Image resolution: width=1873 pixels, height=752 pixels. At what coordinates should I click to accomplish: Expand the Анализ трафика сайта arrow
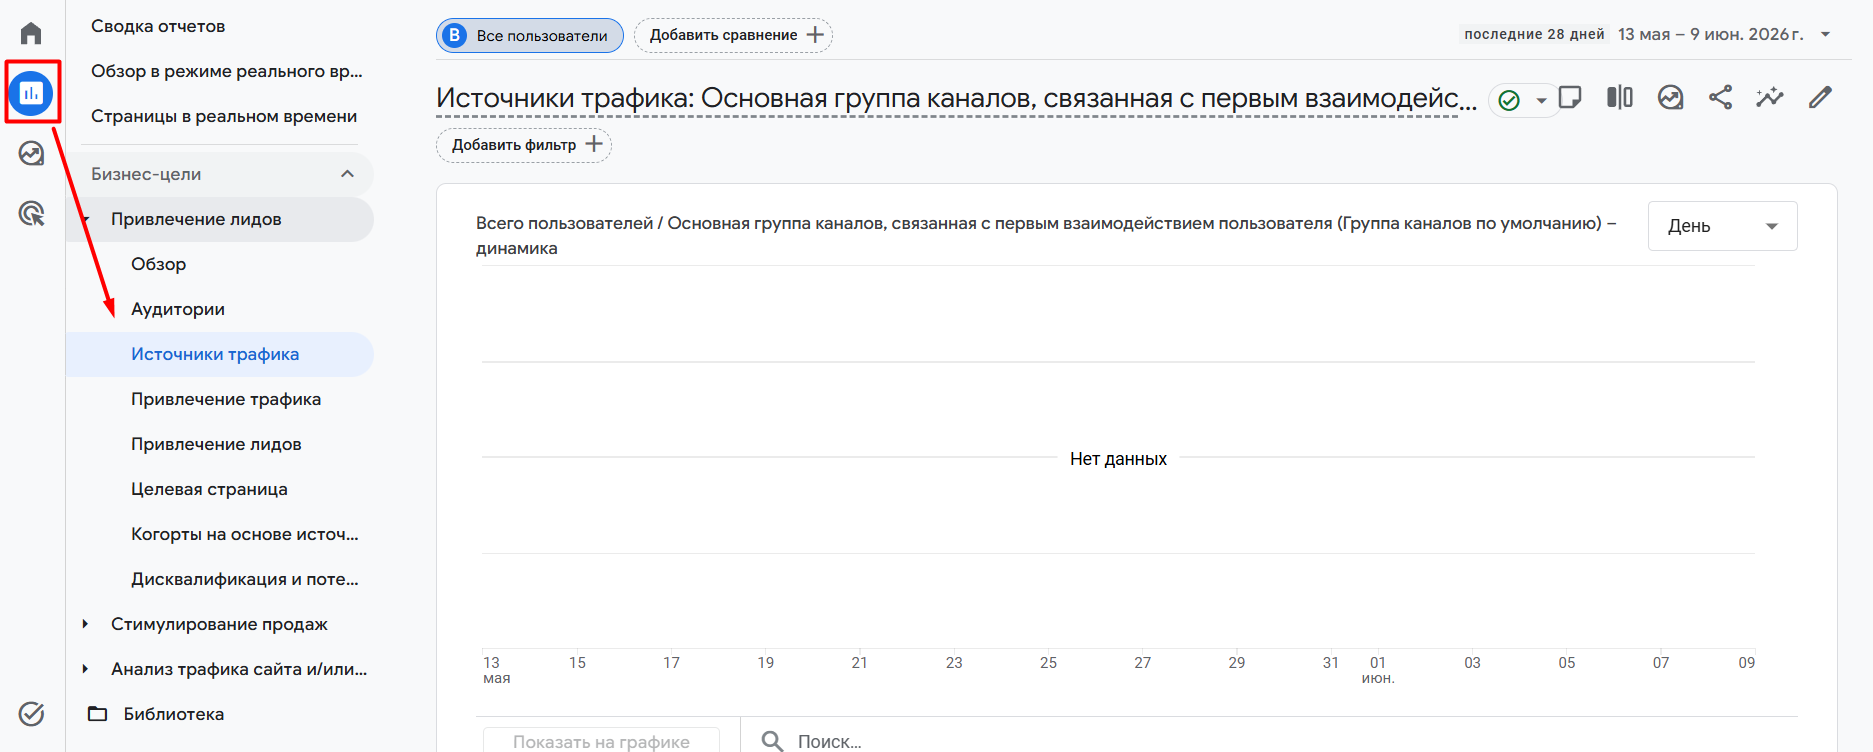click(86, 669)
